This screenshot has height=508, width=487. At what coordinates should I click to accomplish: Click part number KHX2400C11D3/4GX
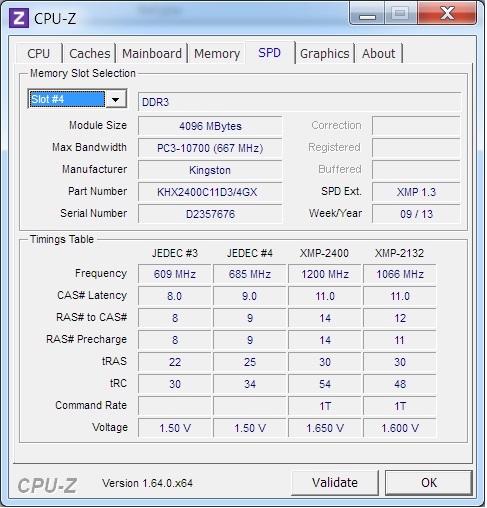[x=210, y=192]
